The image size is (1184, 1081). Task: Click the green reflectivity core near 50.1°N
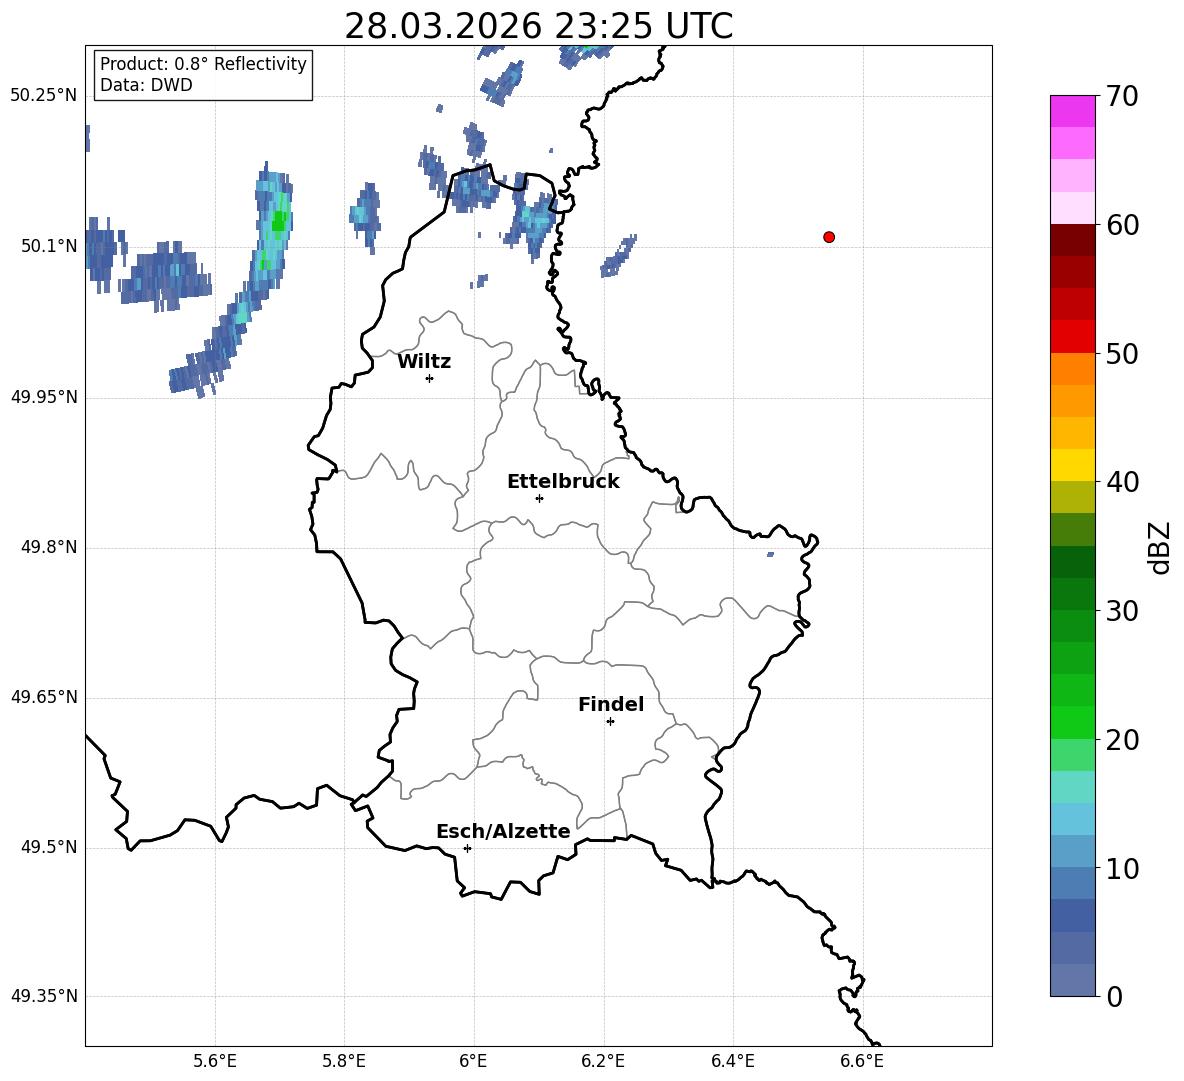click(x=279, y=221)
